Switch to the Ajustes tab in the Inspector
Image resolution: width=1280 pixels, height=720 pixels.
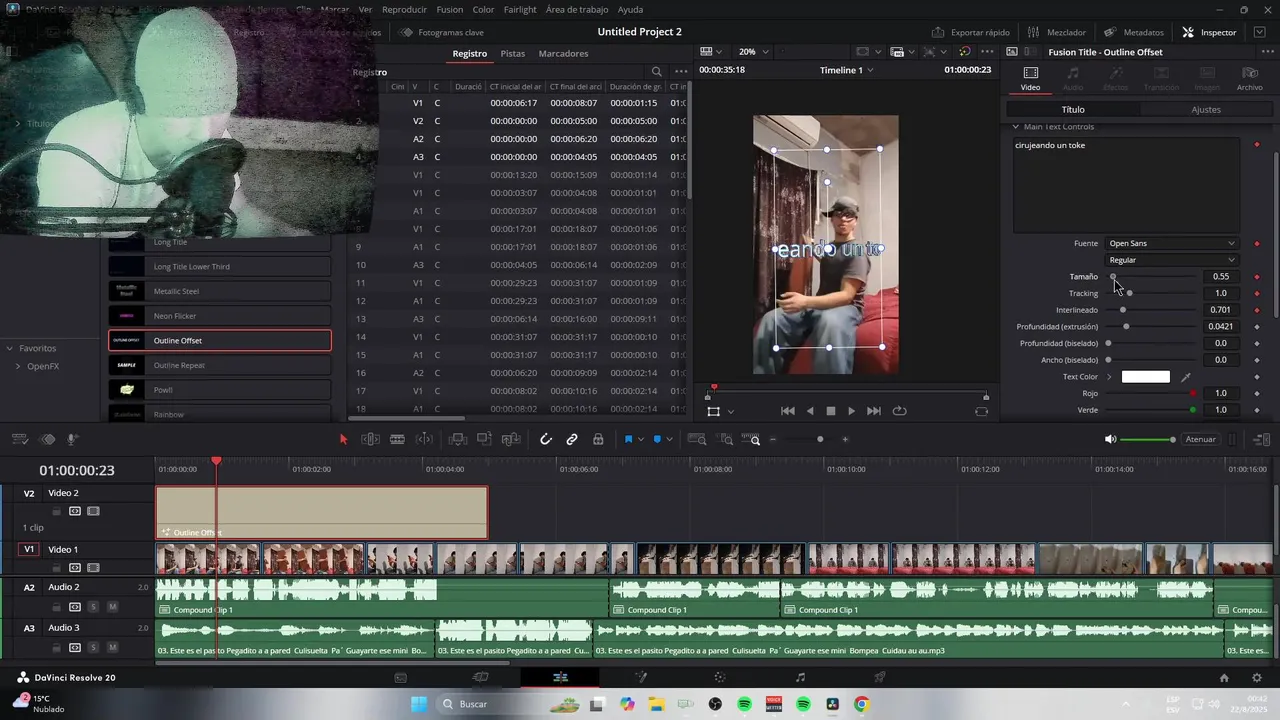click(x=1206, y=109)
